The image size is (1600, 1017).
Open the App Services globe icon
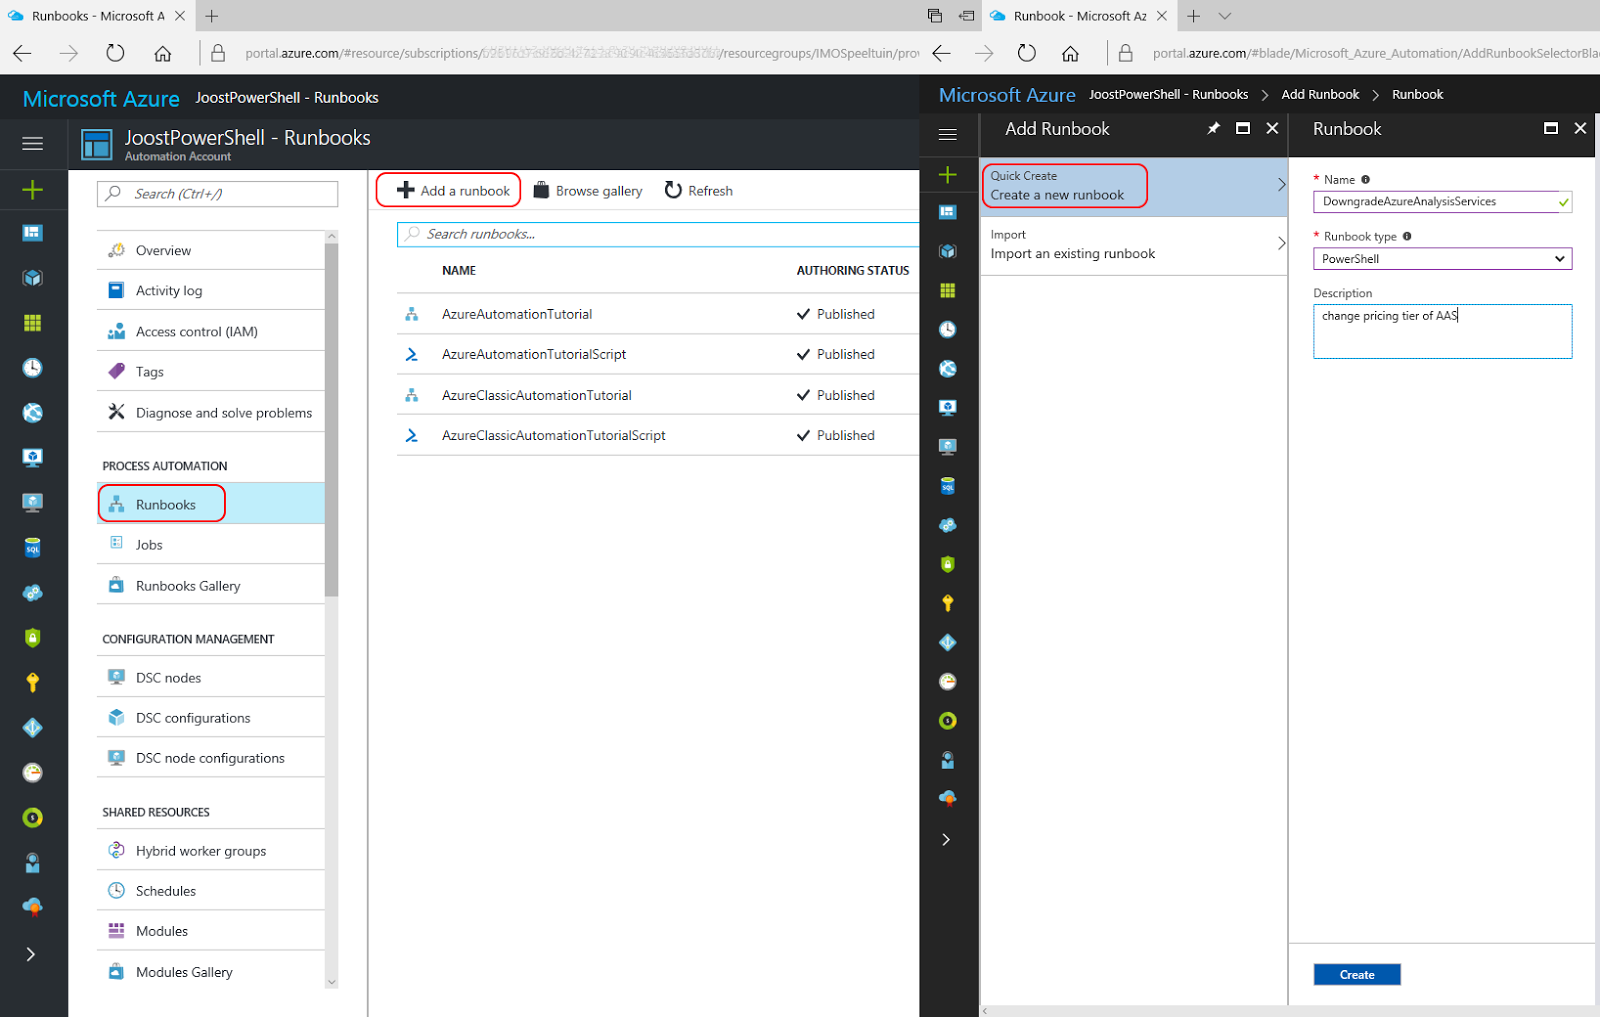tap(33, 412)
